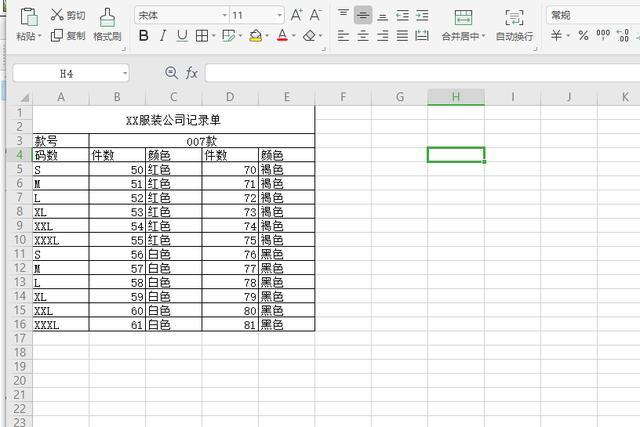Click the wrap text (自动换行) button
This screenshot has width=640, height=427.
tap(514, 25)
